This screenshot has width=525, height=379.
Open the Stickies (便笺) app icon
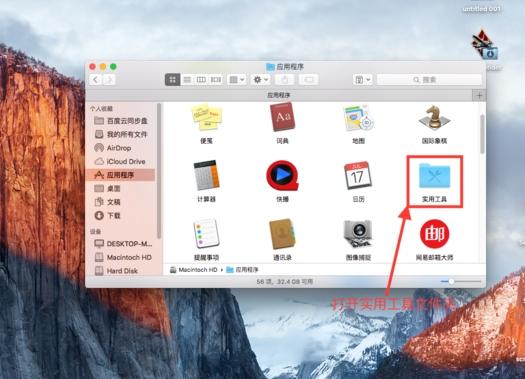[x=206, y=117]
